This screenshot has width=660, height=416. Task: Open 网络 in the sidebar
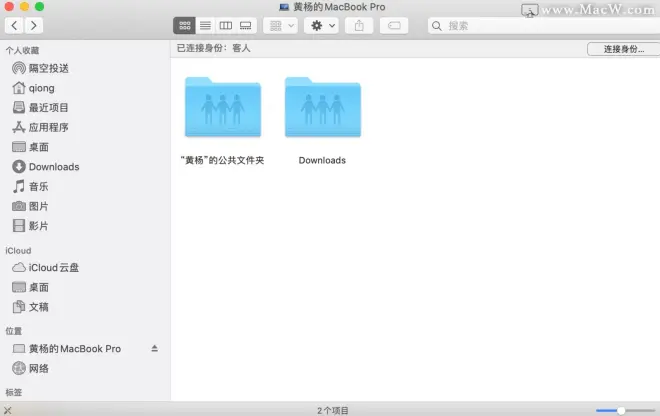pyautogui.click(x=31, y=368)
